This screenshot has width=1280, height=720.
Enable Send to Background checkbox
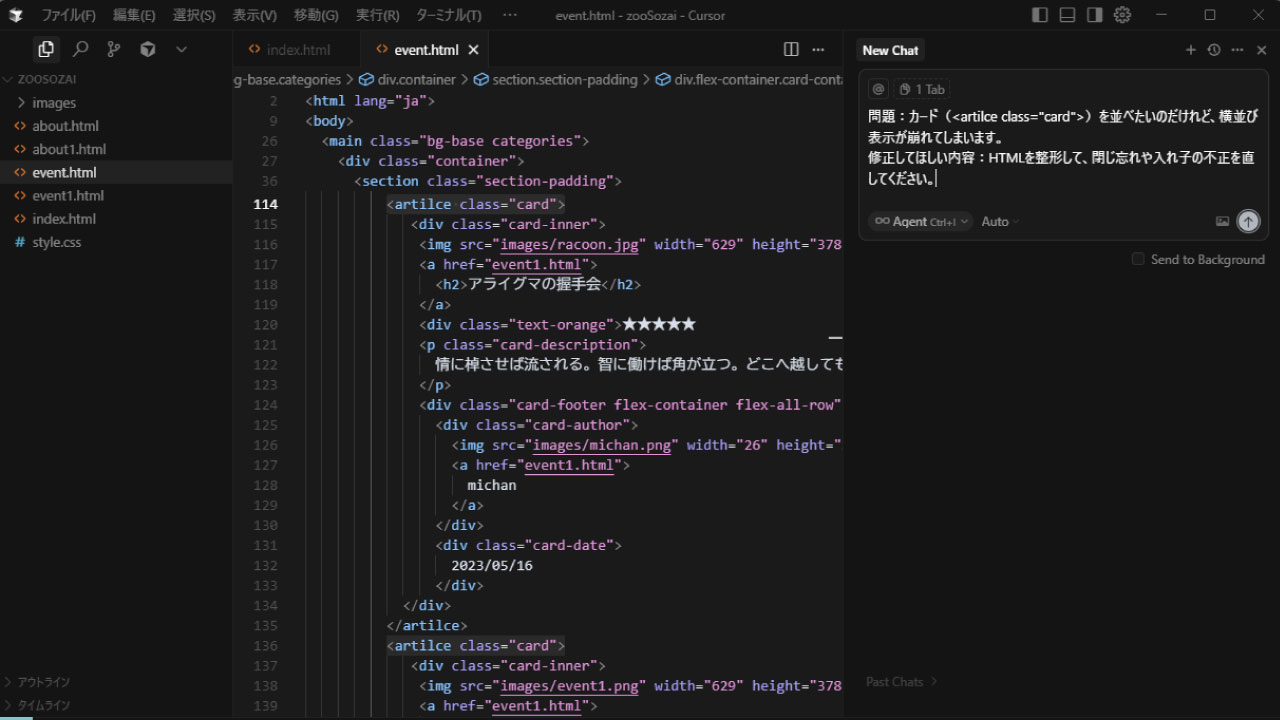coord(1138,259)
